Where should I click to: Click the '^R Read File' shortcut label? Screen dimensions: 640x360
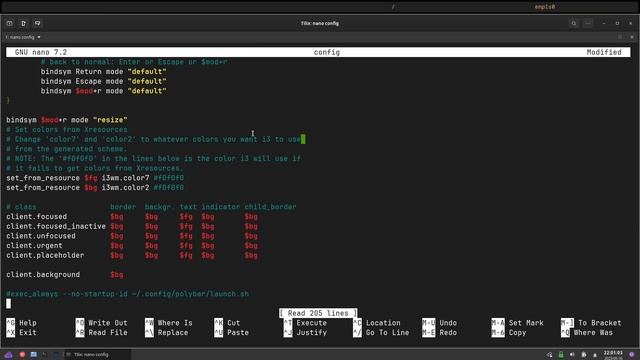(102, 333)
